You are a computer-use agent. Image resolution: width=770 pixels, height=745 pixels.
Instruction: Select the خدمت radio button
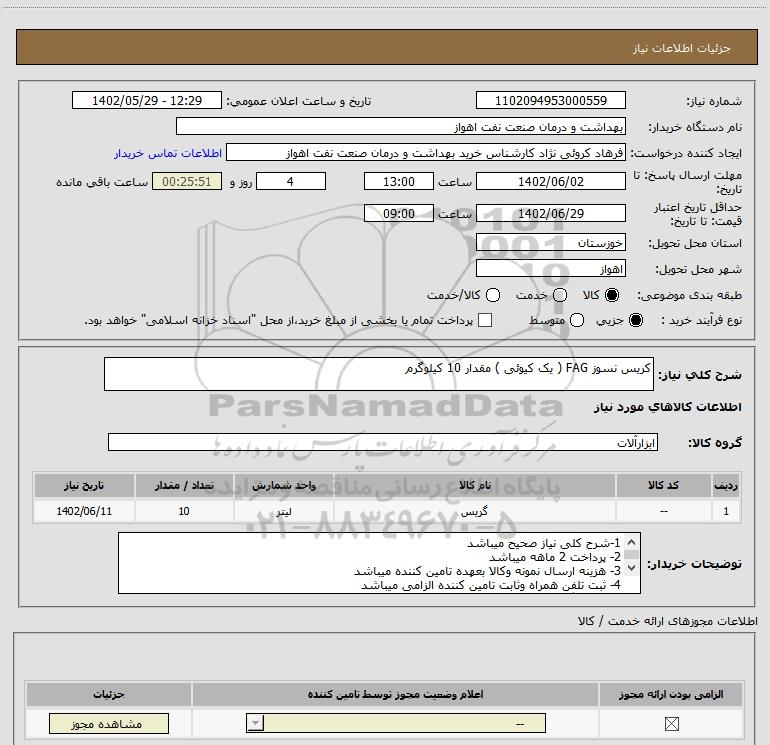coord(560,295)
